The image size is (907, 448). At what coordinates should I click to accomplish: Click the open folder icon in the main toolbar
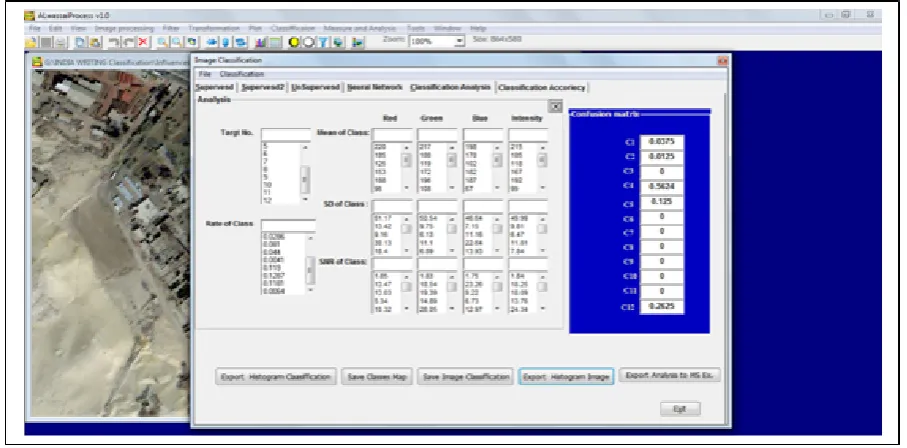(x=31, y=42)
